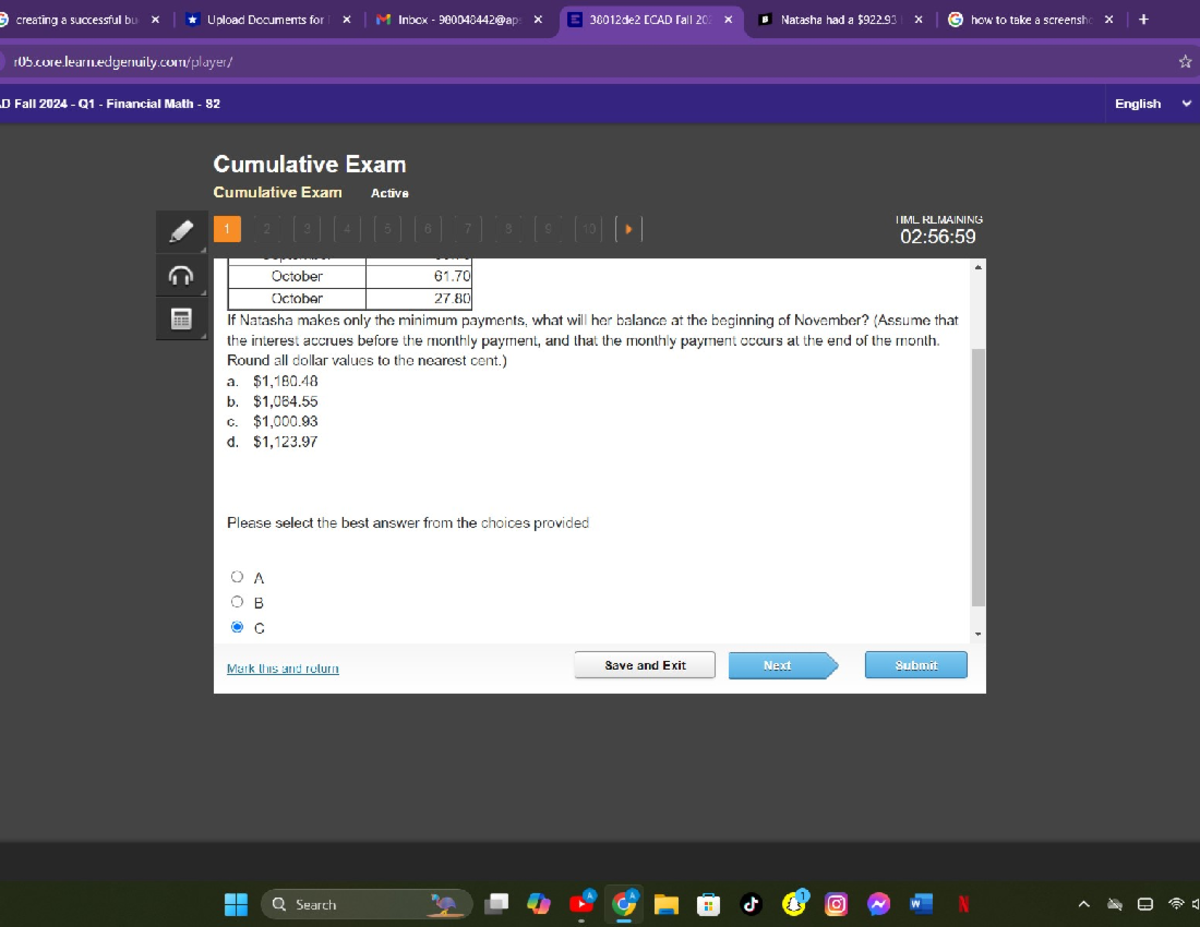Open Snapchat from the taskbar
1200x927 pixels.
click(x=794, y=904)
